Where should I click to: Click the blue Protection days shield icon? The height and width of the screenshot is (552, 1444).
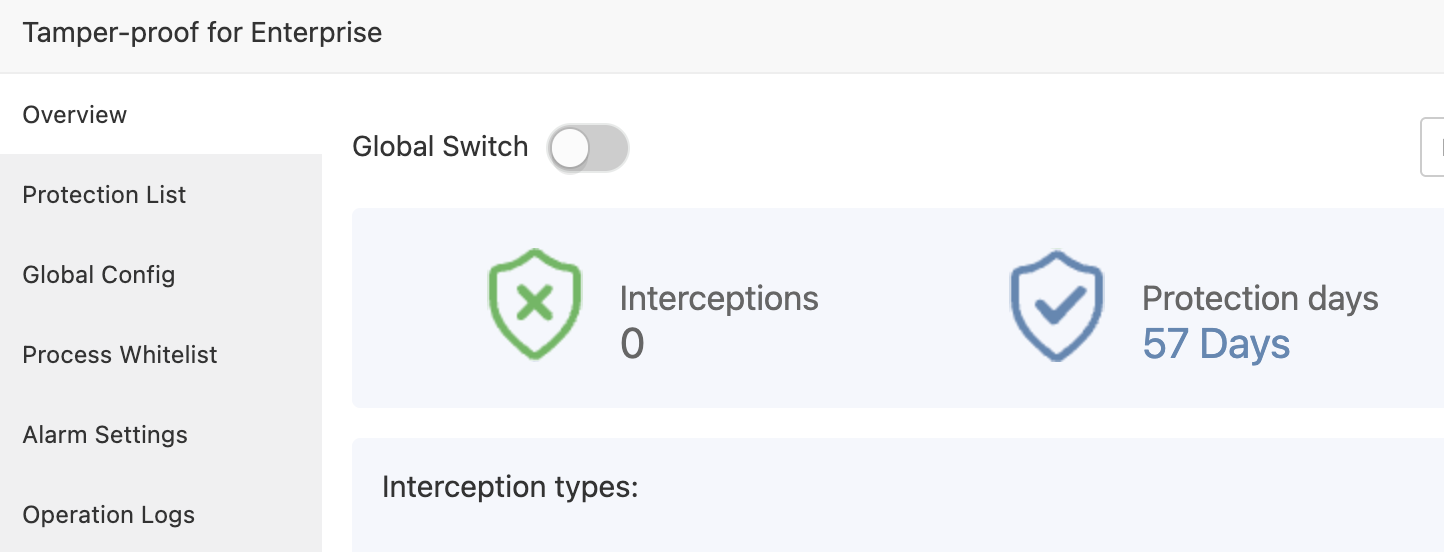(1056, 304)
